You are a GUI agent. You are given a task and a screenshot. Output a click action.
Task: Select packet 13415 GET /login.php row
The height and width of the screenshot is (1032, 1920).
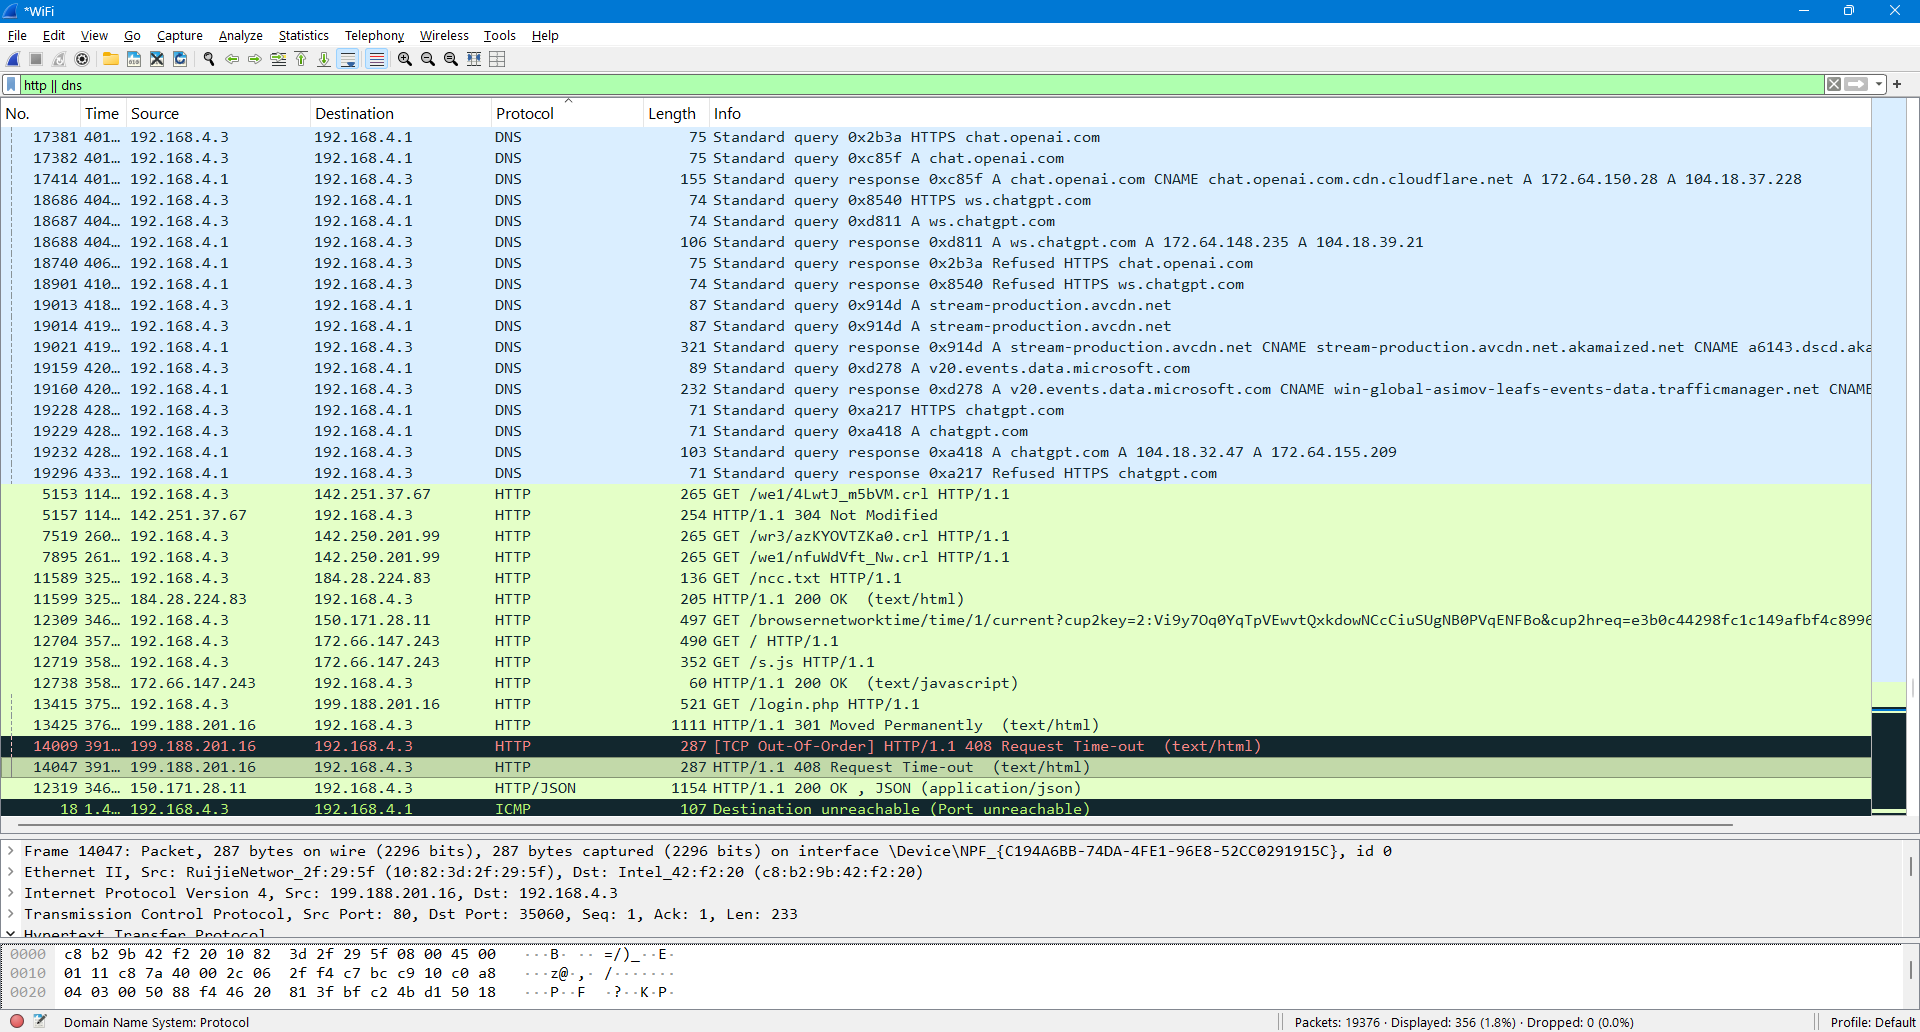pyautogui.click(x=936, y=704)
